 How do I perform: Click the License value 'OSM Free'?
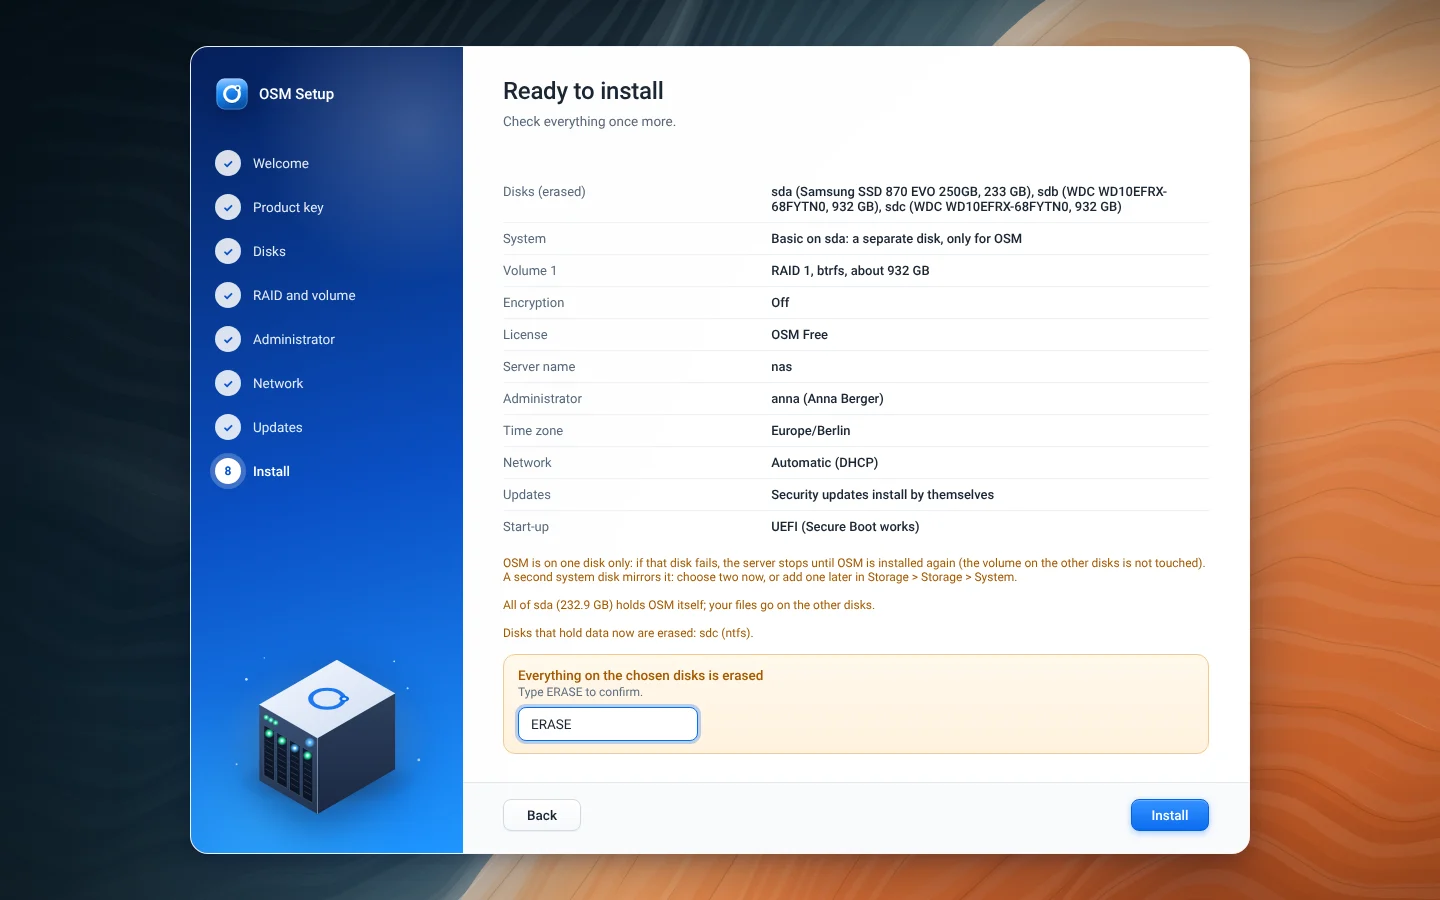[x=799, y=335]
